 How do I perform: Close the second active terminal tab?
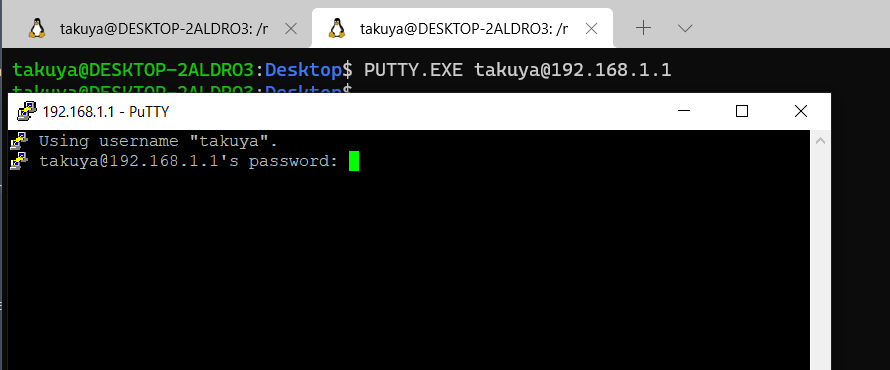(x=591, y=28)
